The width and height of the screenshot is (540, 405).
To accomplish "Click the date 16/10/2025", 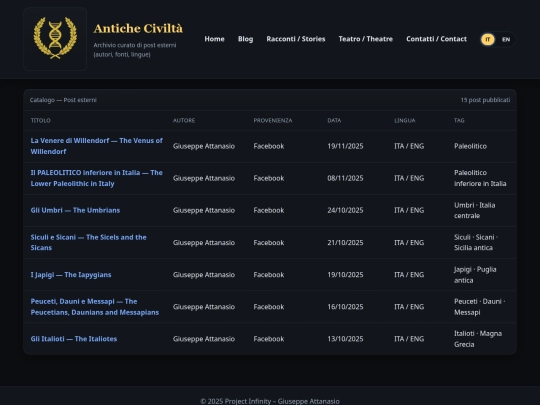I will coord(345,307).
